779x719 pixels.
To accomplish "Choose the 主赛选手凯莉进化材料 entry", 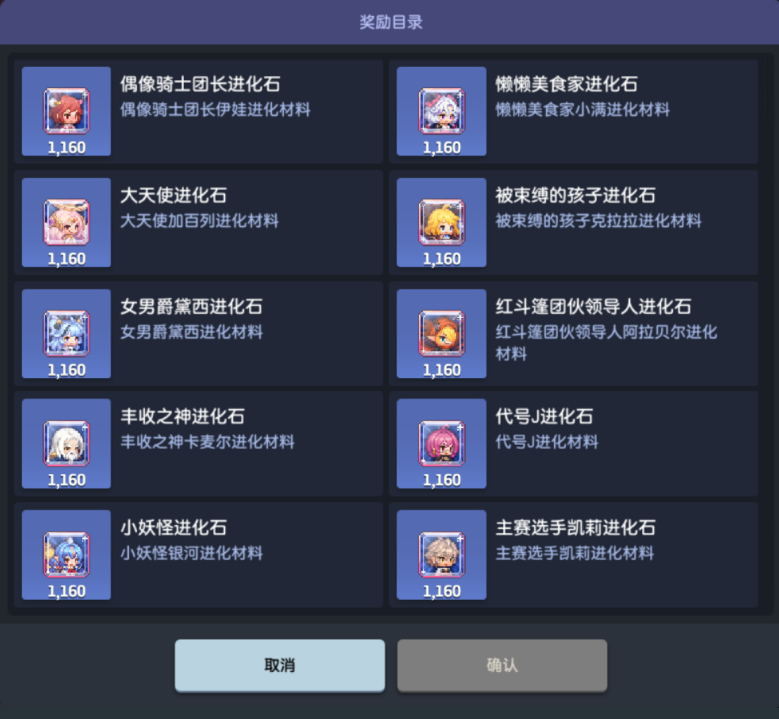I will point(573,555).
